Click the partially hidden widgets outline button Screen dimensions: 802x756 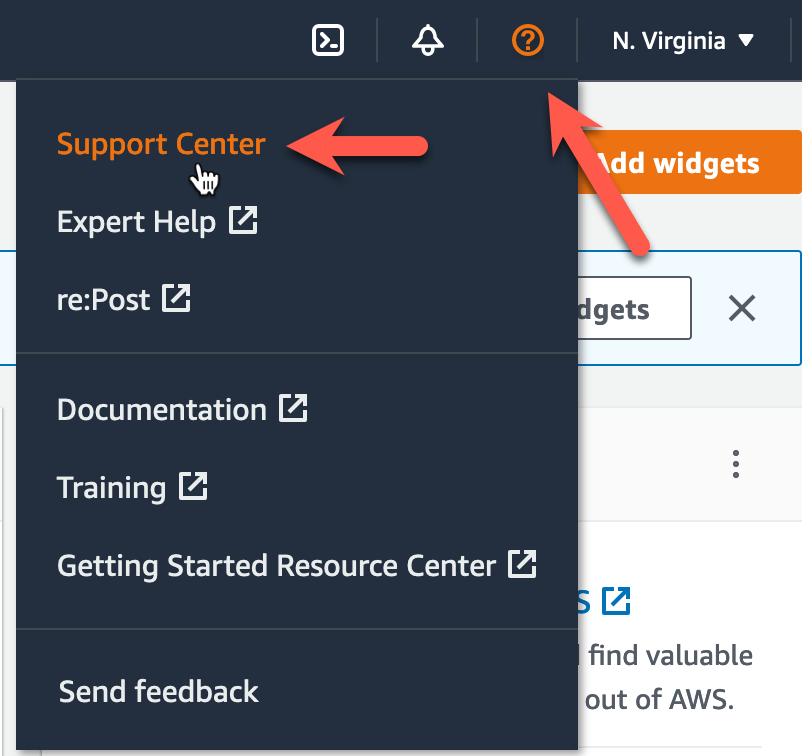[634, 309]
